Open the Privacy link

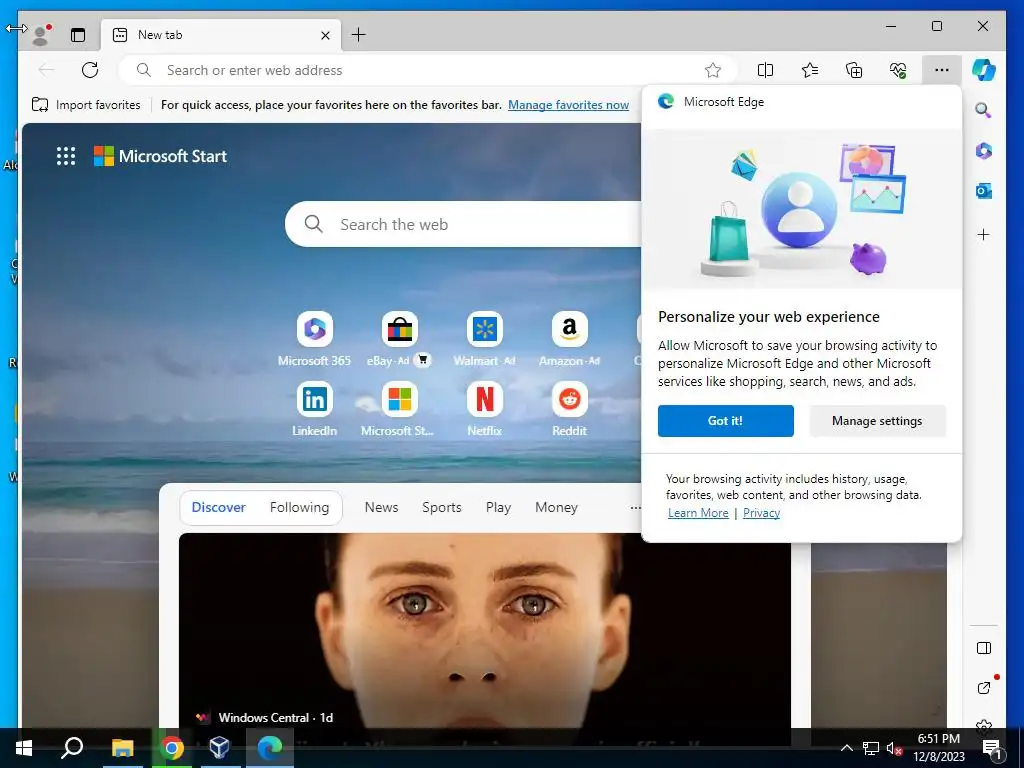click(761, 513)
